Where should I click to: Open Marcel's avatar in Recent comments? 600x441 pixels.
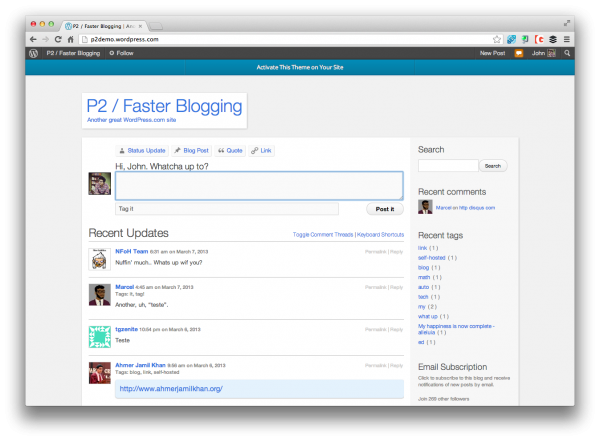(x=425, y=207)
